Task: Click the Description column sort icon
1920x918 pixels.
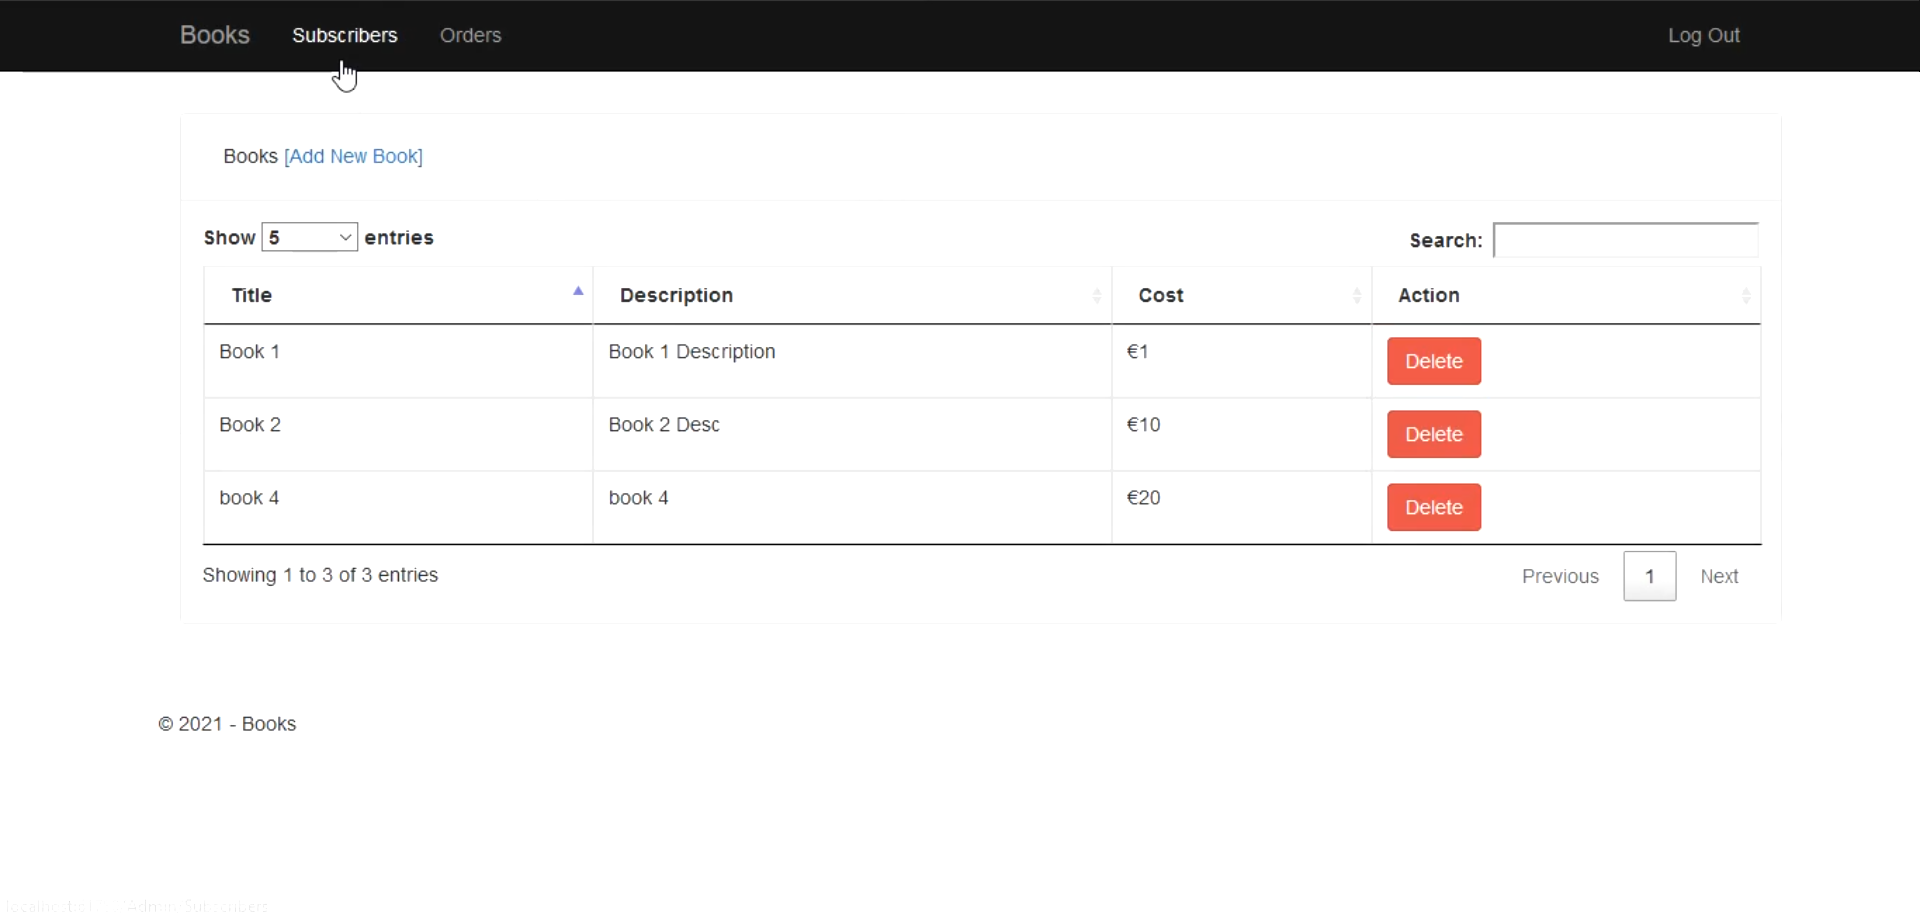Action: click(1096, 296)
